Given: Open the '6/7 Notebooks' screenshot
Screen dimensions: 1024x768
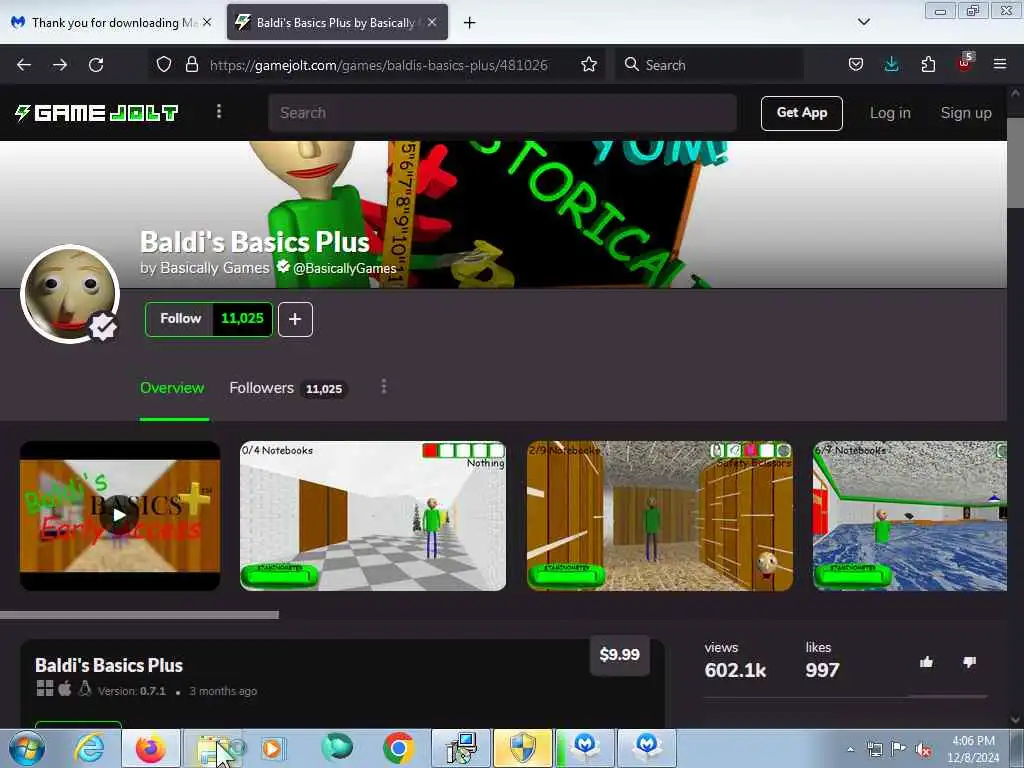Looking at the screenshot, I should [x=910, y=516].
